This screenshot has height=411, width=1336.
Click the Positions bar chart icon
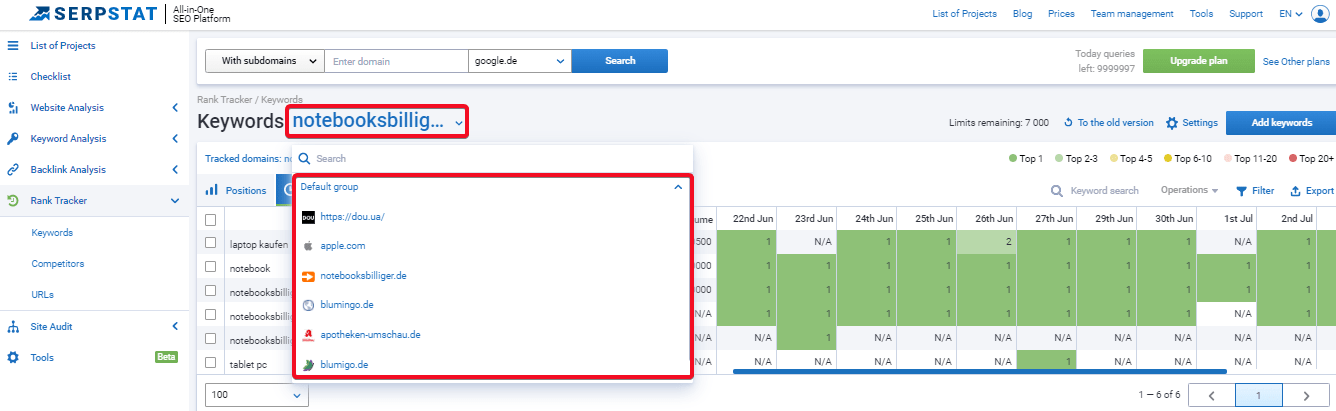pyautogui.click(x=212, y=189)
